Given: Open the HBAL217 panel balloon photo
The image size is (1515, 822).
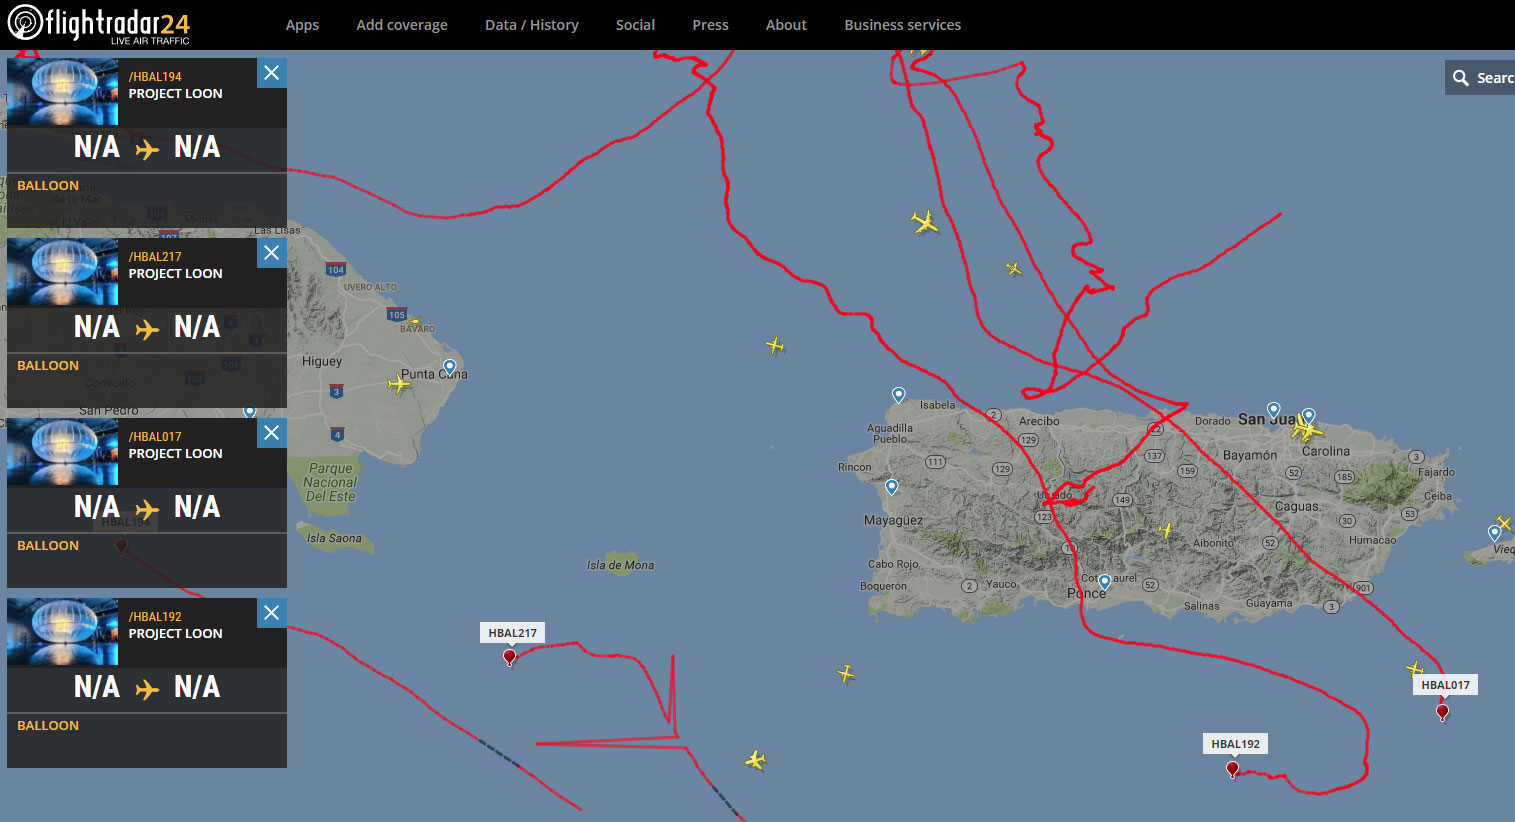Looking at the screenshot, I should [62, 271].
